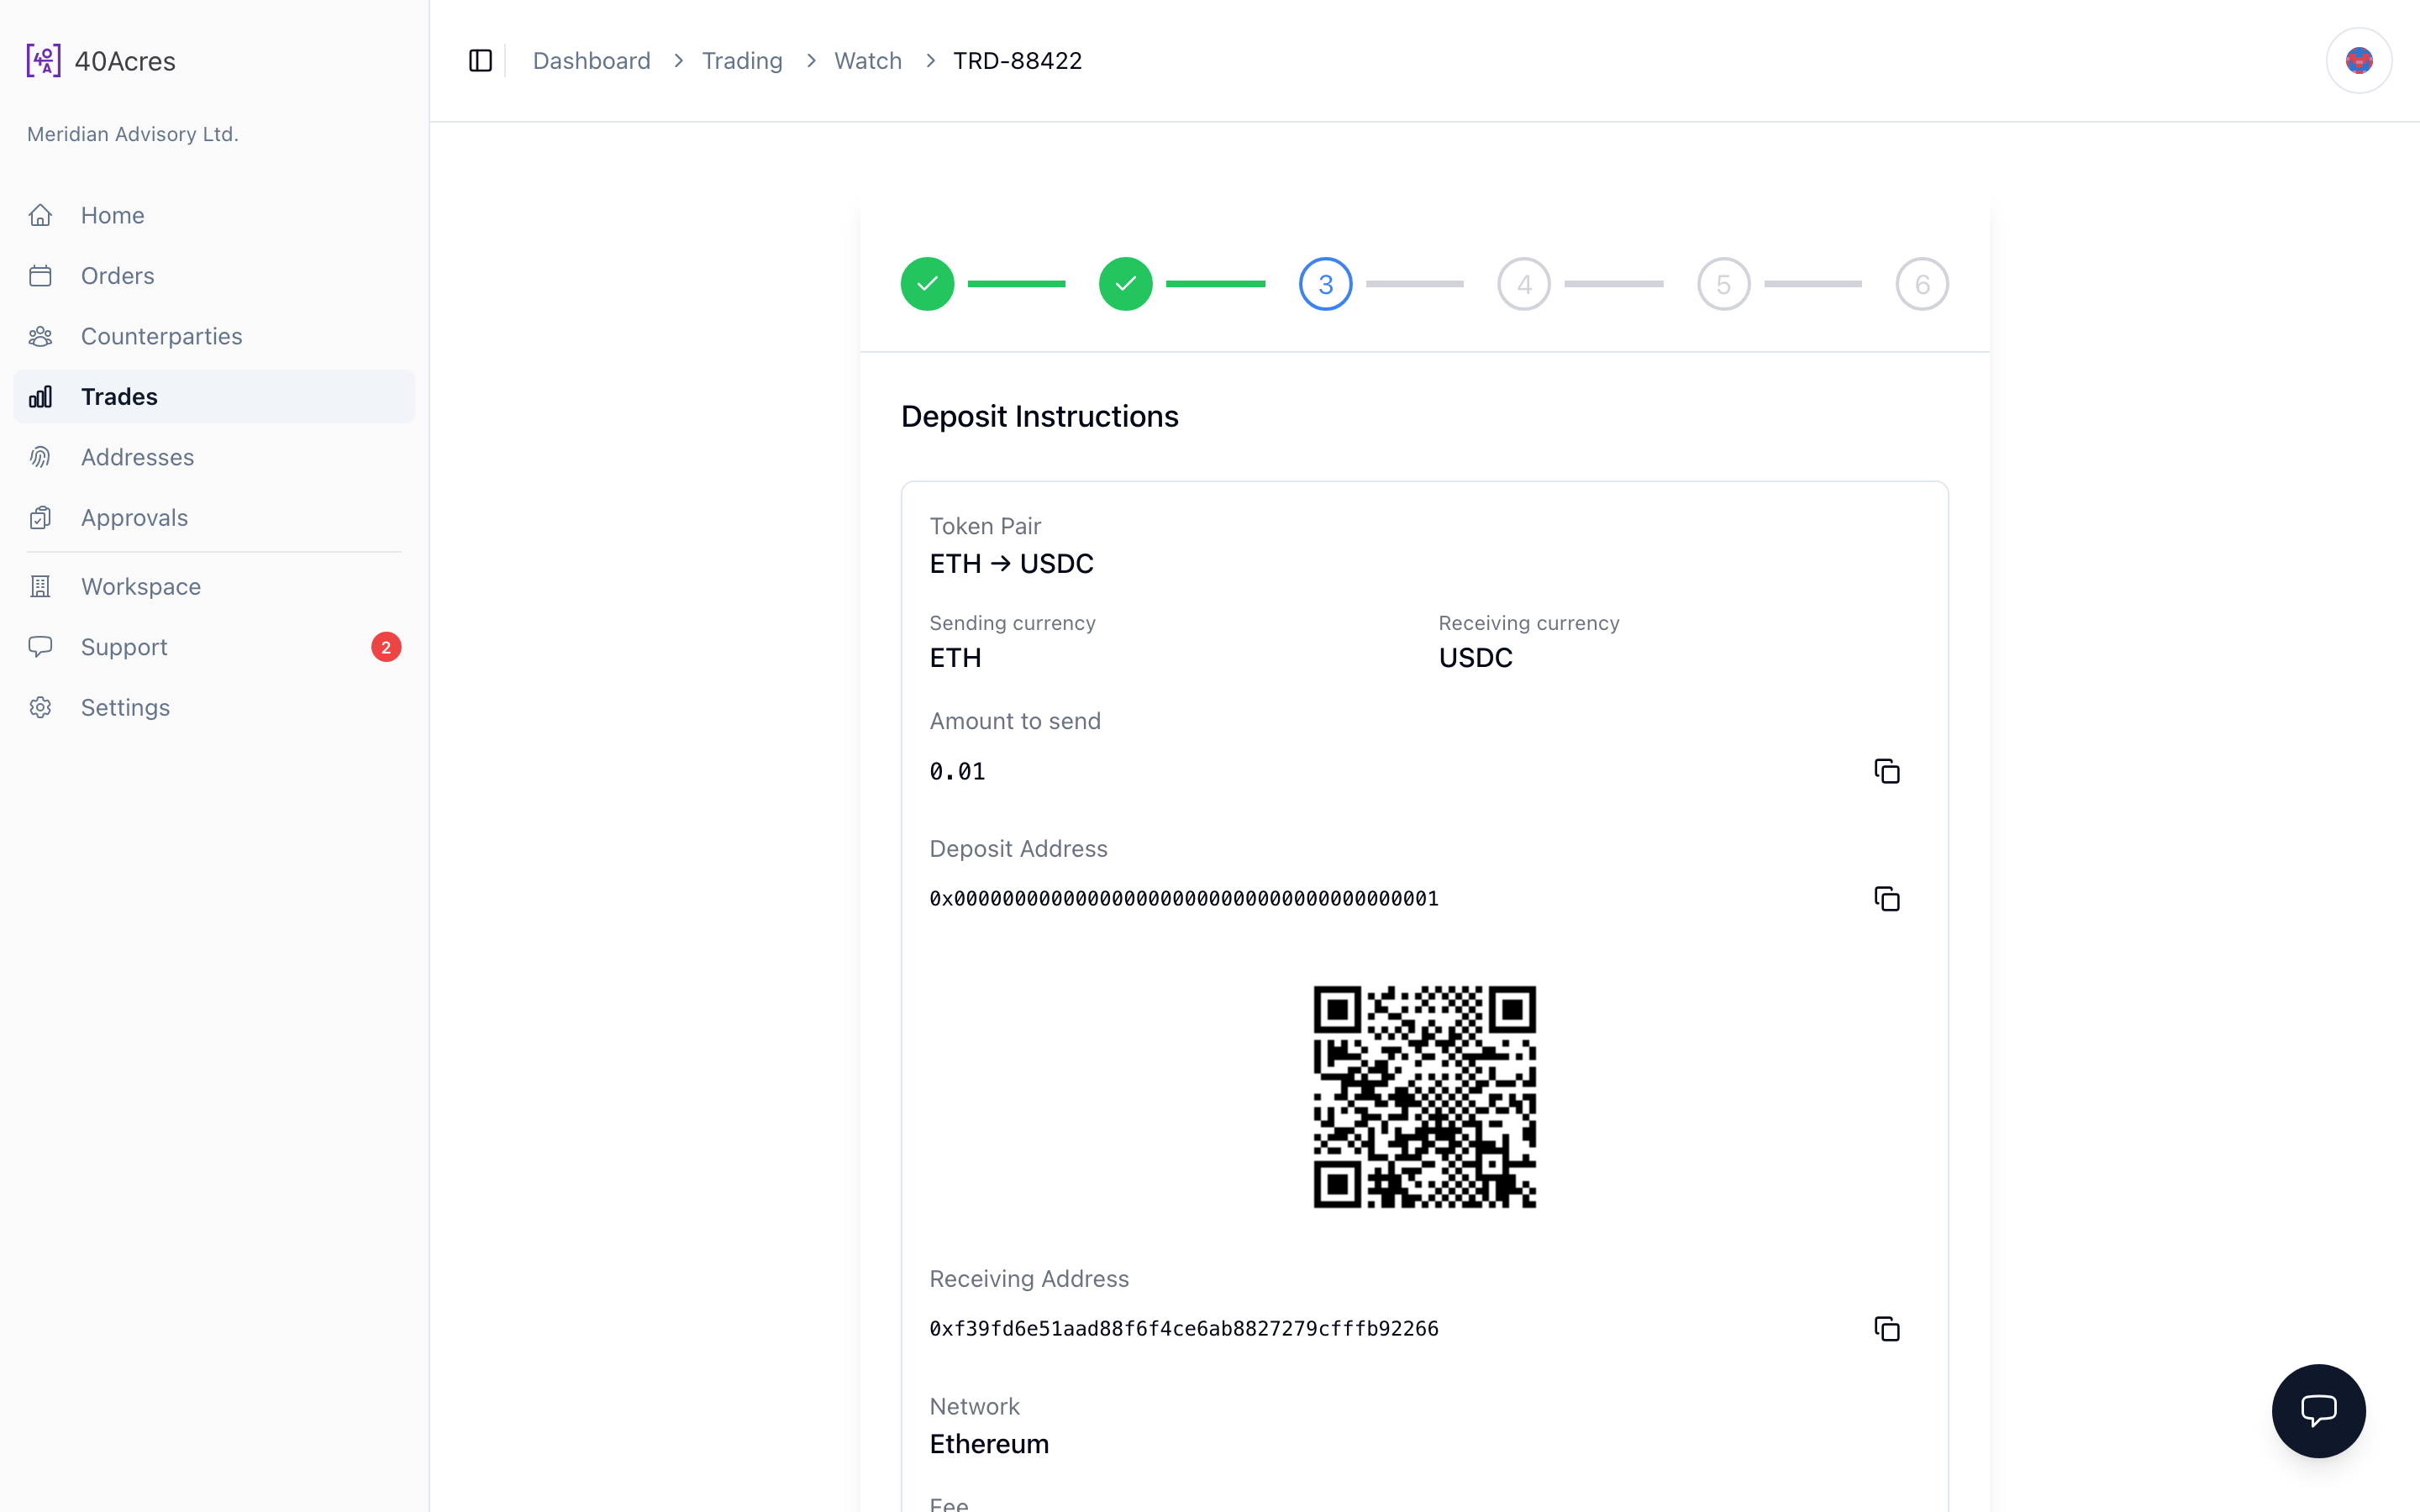The height and width of the screenshot is (1512, 2420).
Task: Click the deposit address 0x000...0001 text
Action: click(x=1184, y=899)
